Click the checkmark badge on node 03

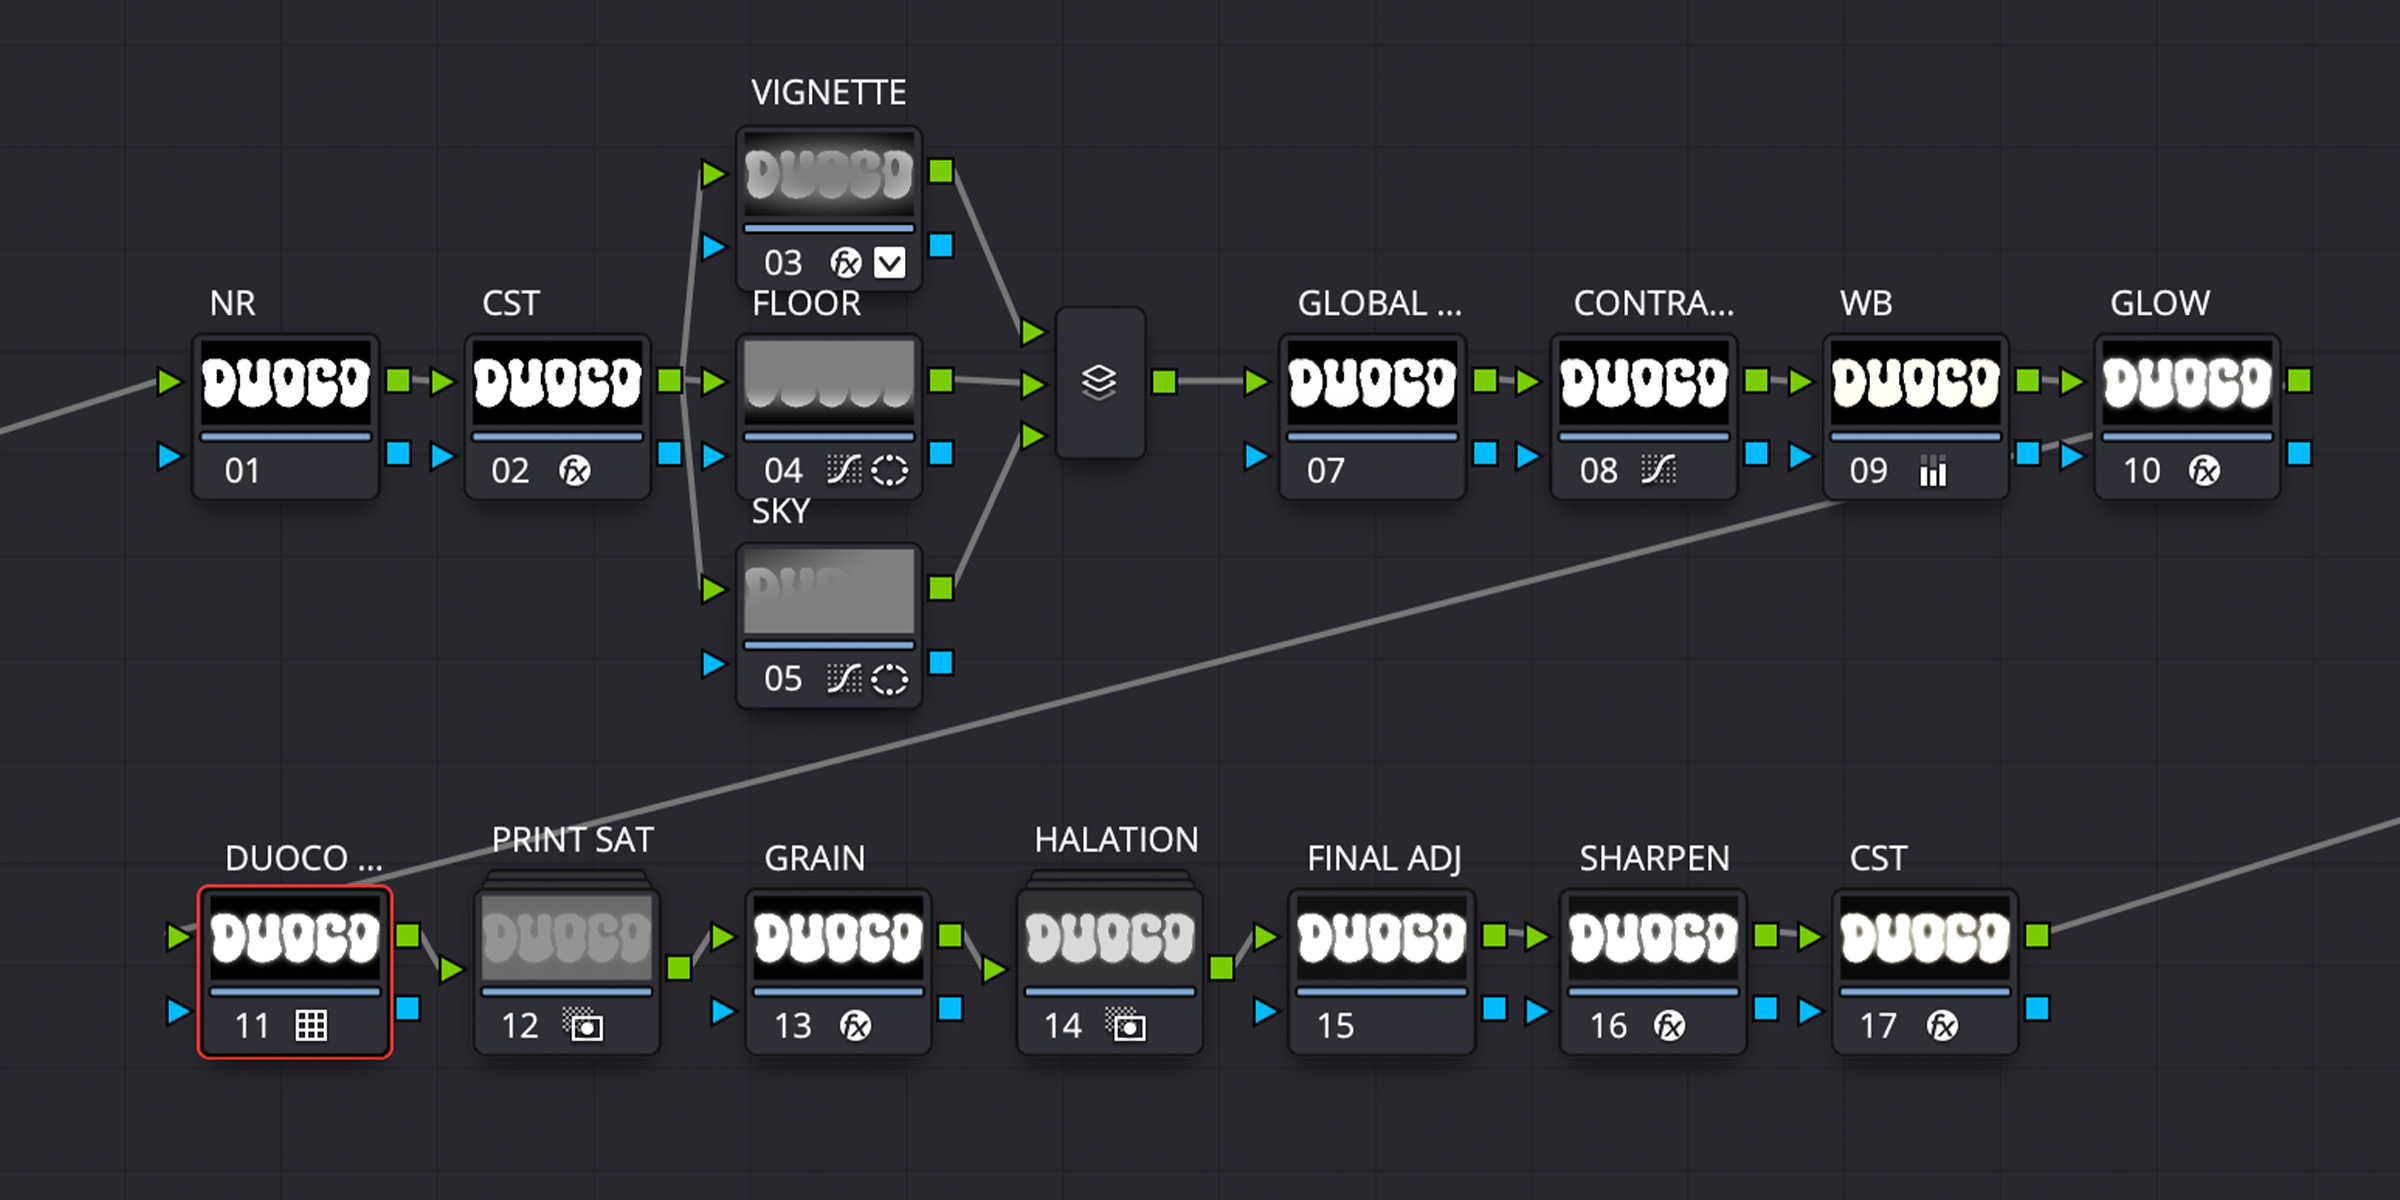pos(890,263)
